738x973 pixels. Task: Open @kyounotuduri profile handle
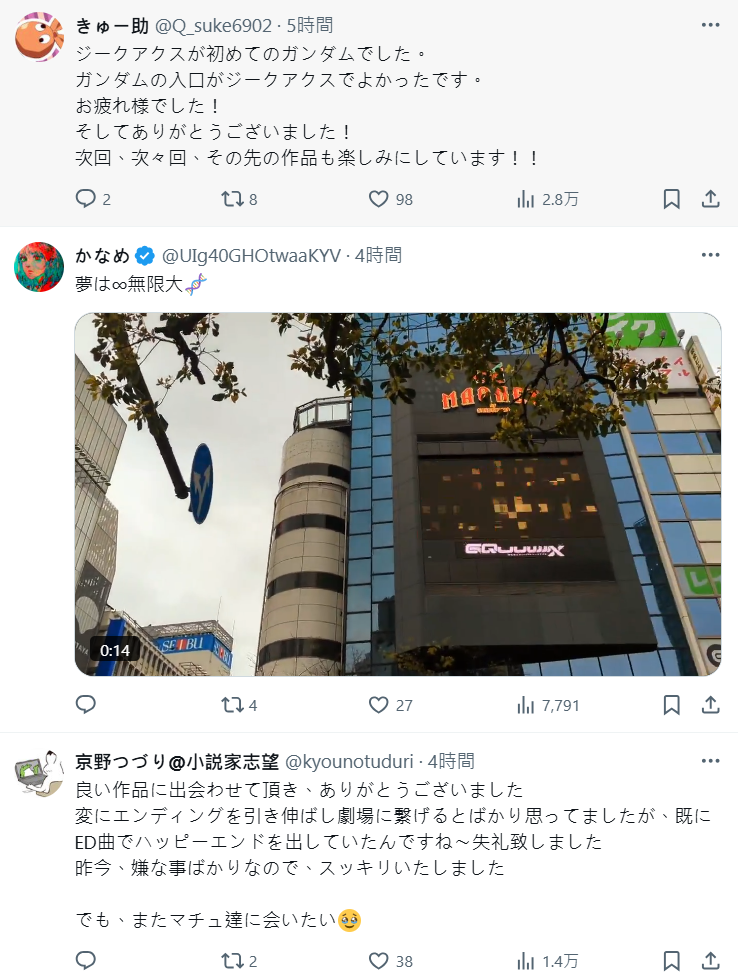(x=349, y=761)
